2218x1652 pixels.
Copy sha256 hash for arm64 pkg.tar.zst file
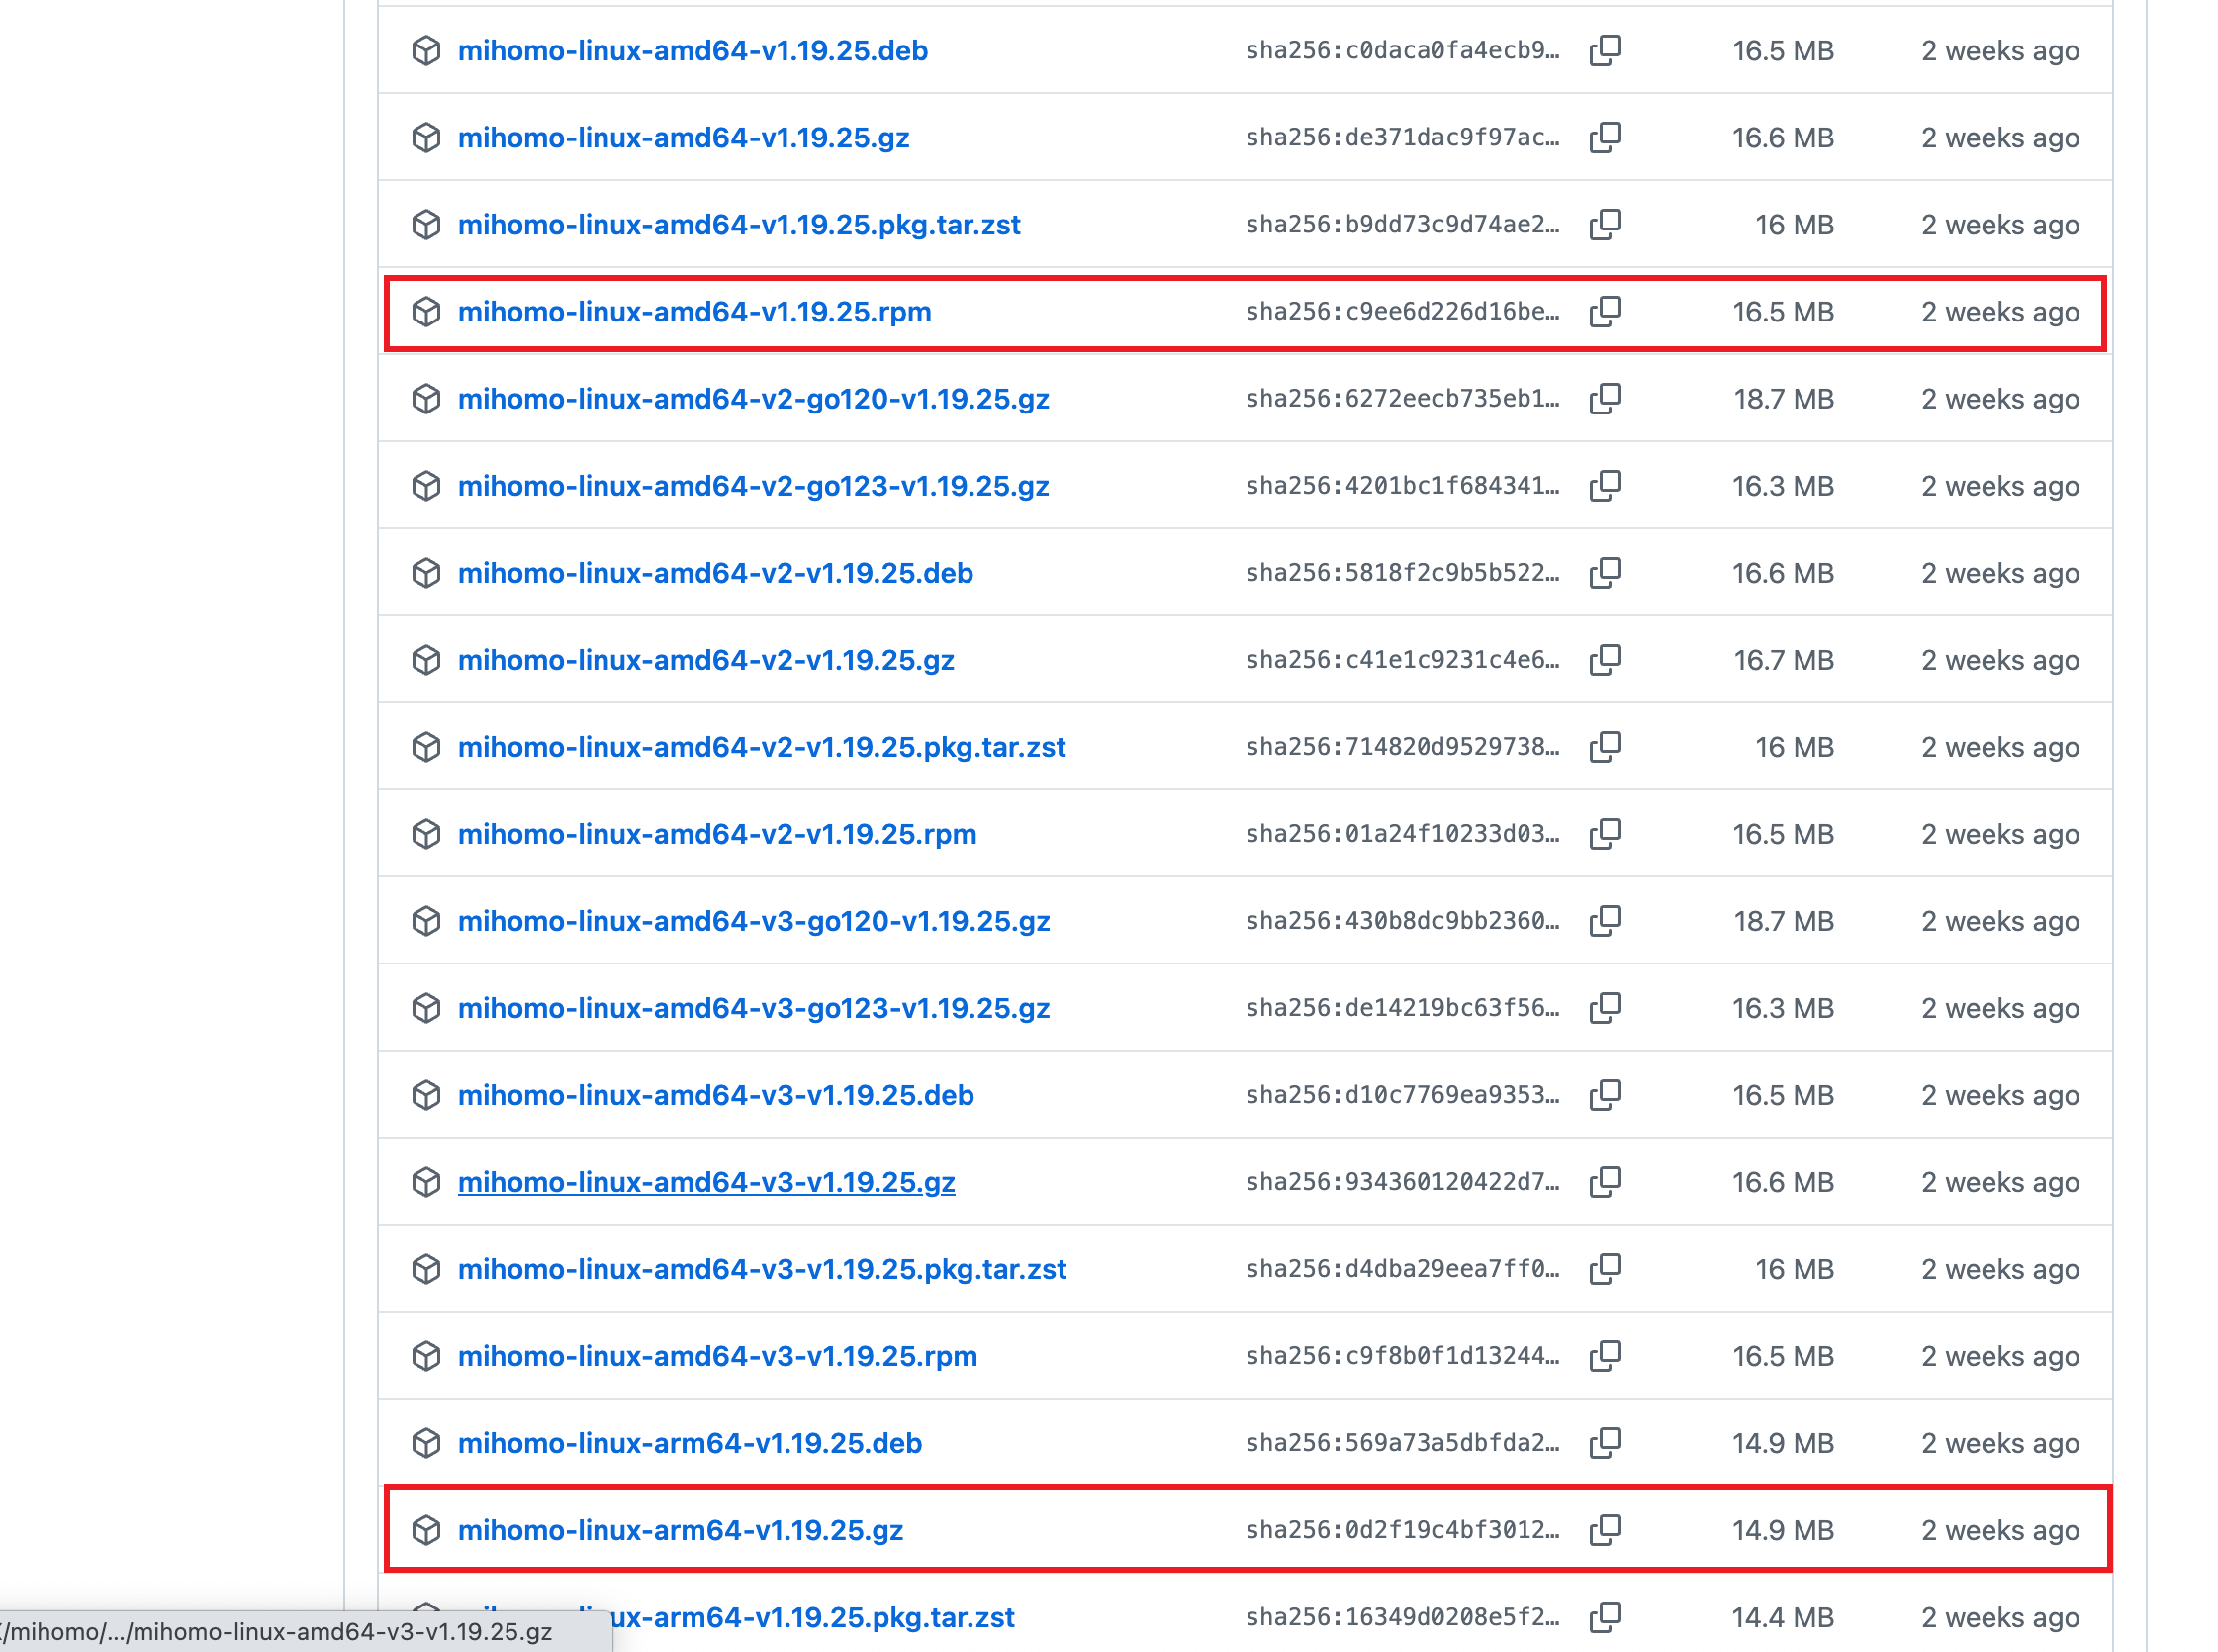pos(1605,1617)
